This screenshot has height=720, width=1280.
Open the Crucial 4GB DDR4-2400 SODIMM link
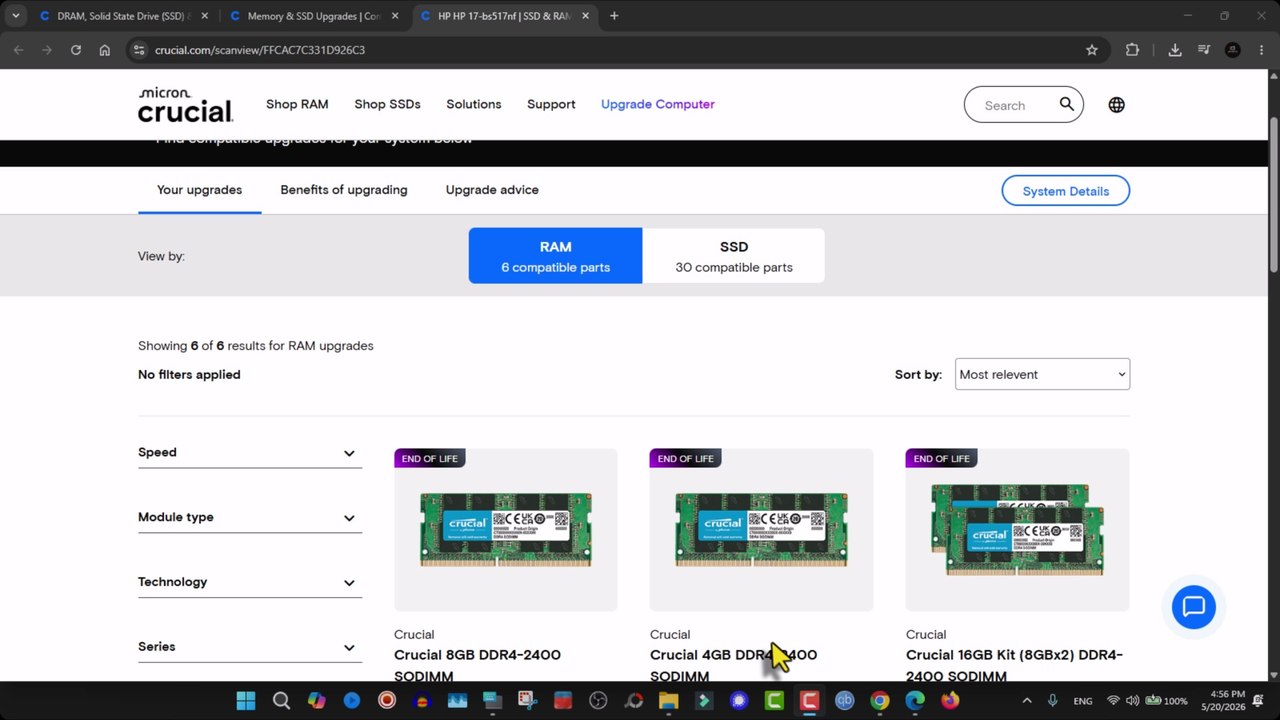tap(733, 665)
